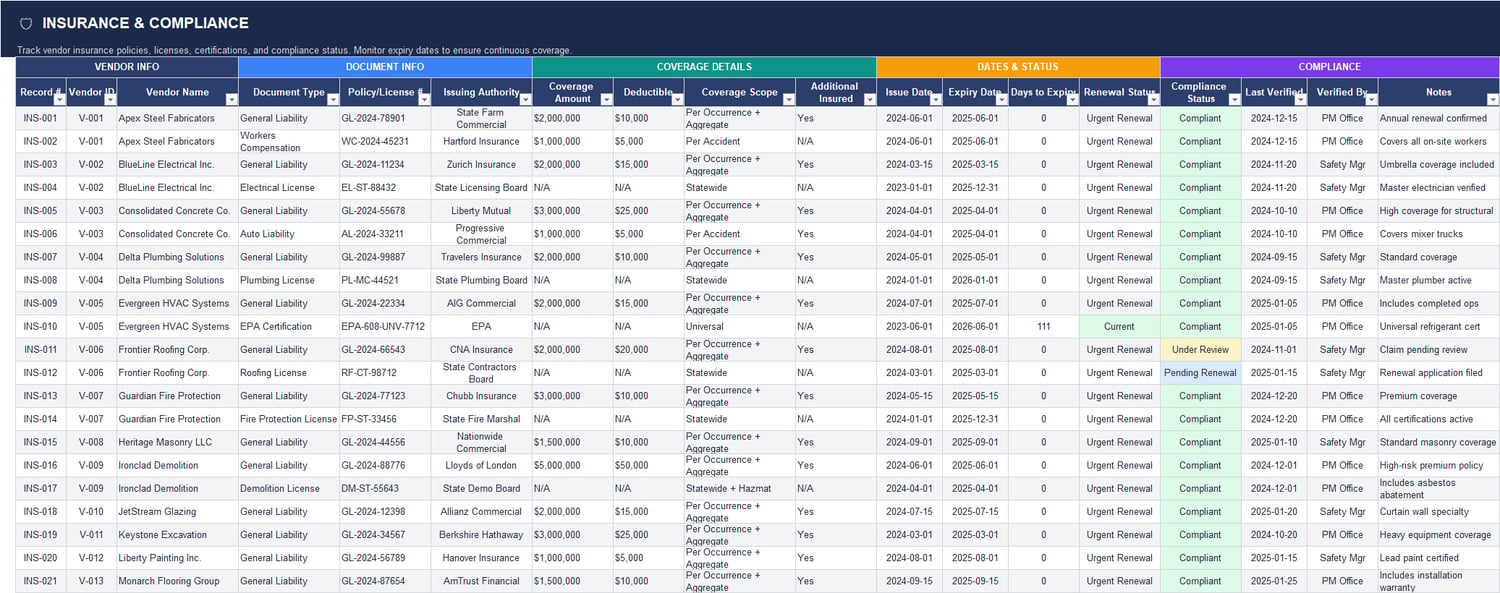This screenshot has width=1500, height=593.
Task: Click the Allianz Commercial issuing authority
Action: coord(481,511)
